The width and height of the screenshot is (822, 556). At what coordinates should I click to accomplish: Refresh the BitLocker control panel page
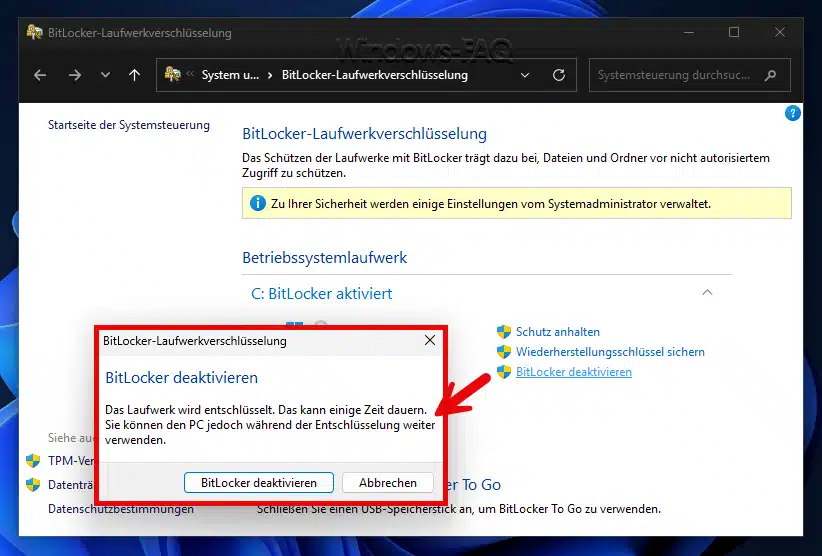(559, 75)
